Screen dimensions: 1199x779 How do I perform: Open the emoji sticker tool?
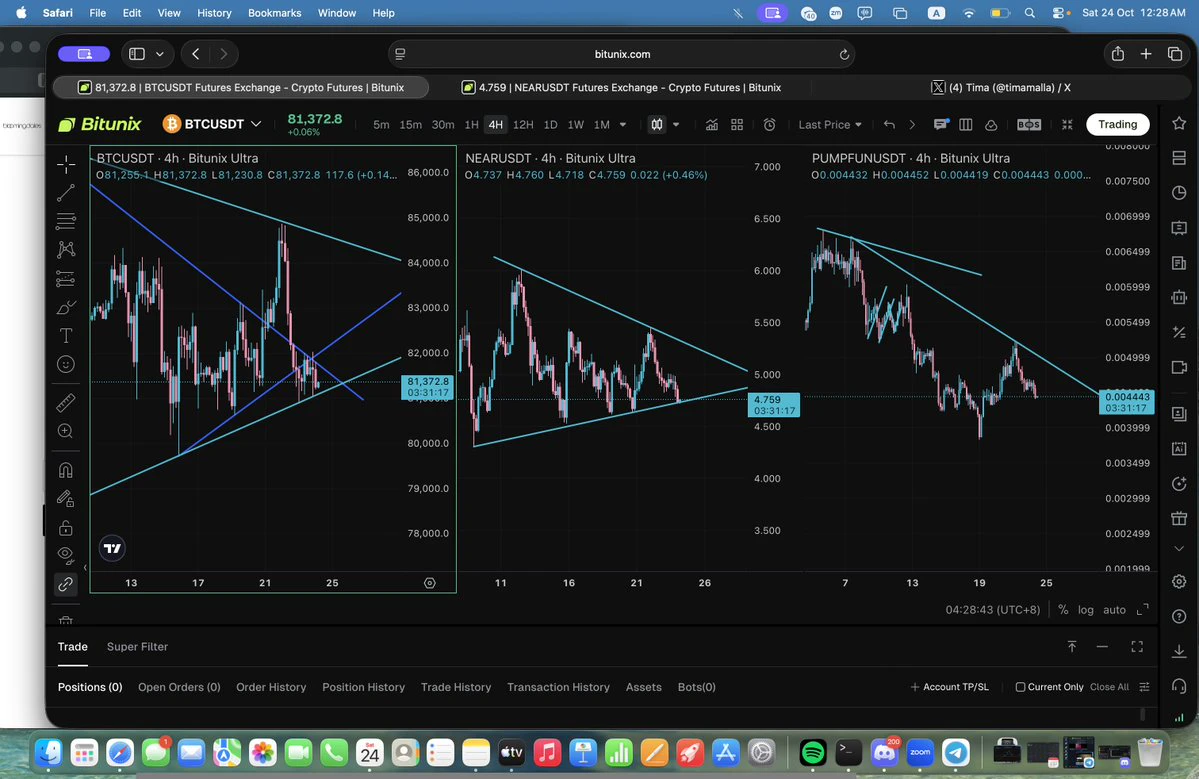click(x=66, y=365)
